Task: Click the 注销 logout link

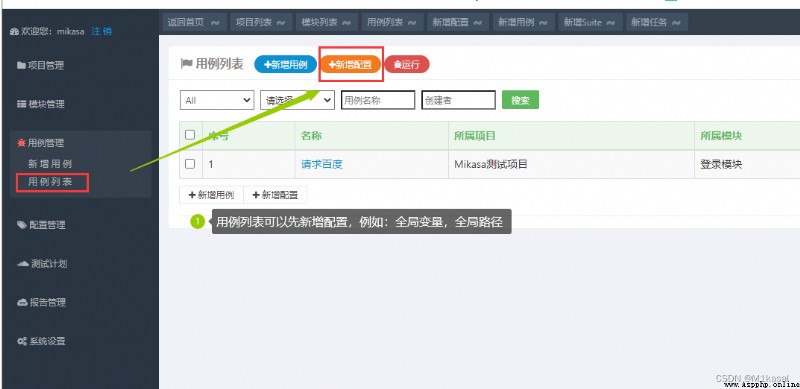Action: pyautogui.click(x=101, y=32)
